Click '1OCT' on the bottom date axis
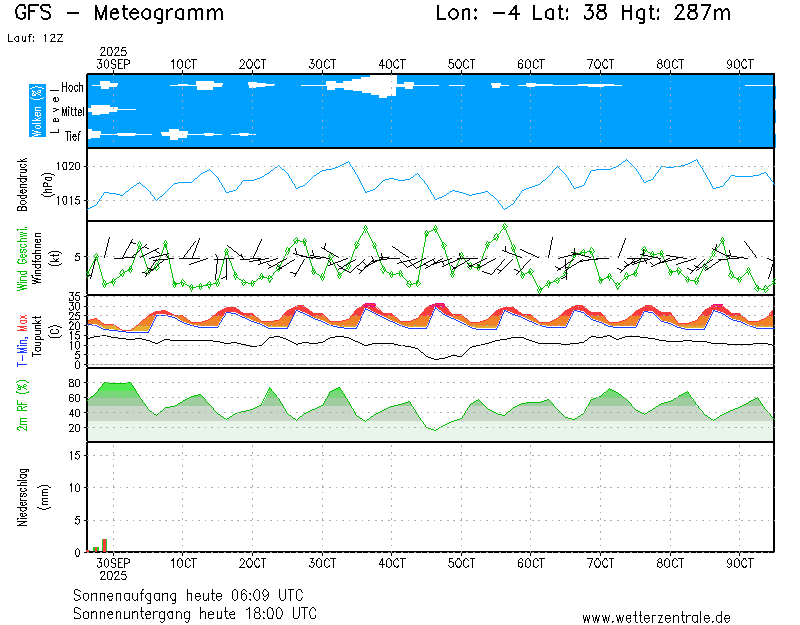This screenshot has height=625, width=800. 183,563
